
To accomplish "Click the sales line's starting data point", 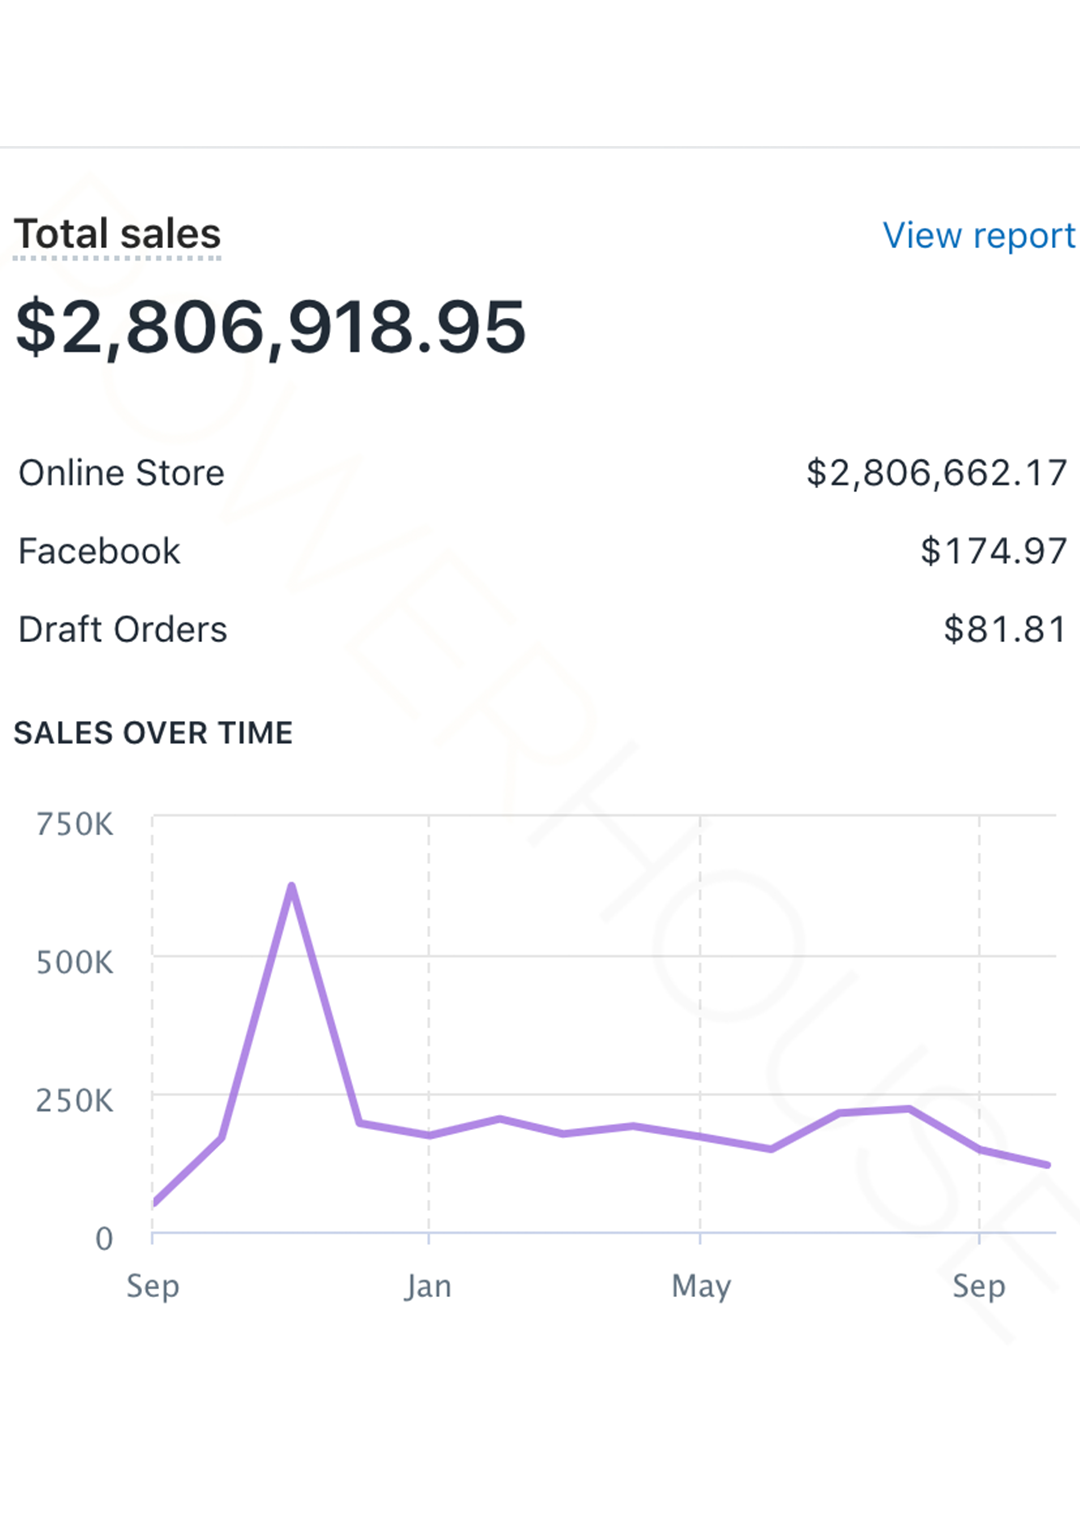I will 154,1203.
